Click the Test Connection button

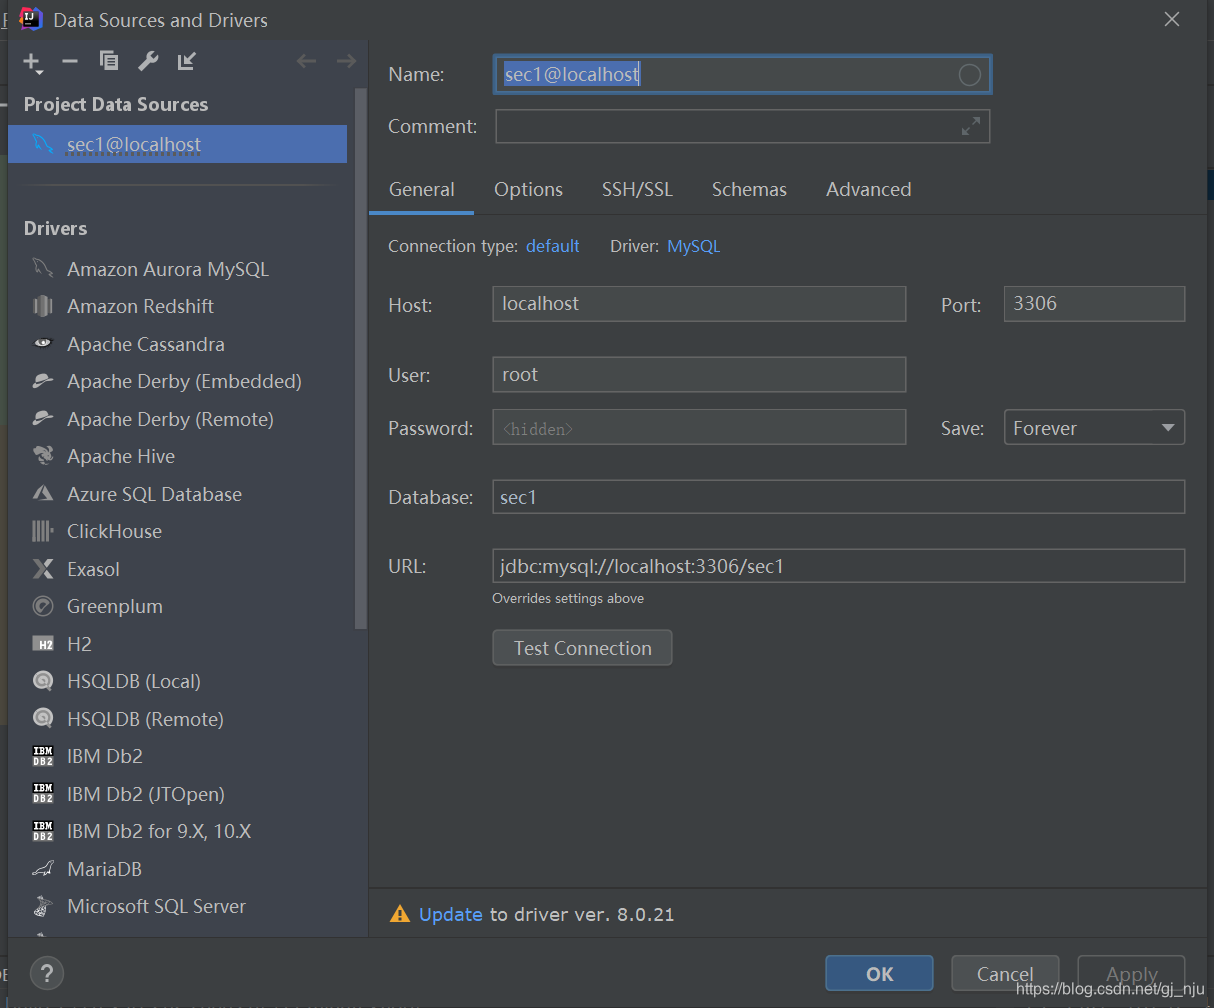pyautogui.click(x=582, y=647)
